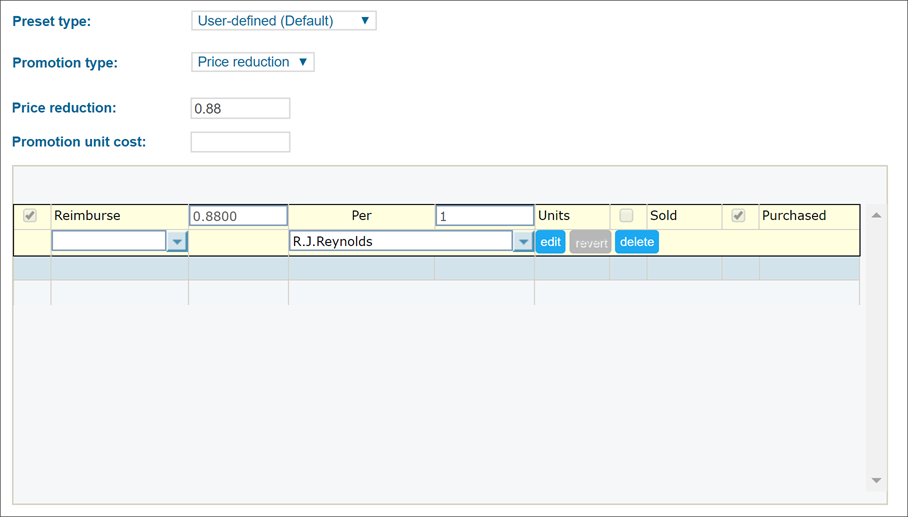Open the Preset type dropdown
This screenshot has width=908, height=517.
pyautogui.click(x=283, y=21)
